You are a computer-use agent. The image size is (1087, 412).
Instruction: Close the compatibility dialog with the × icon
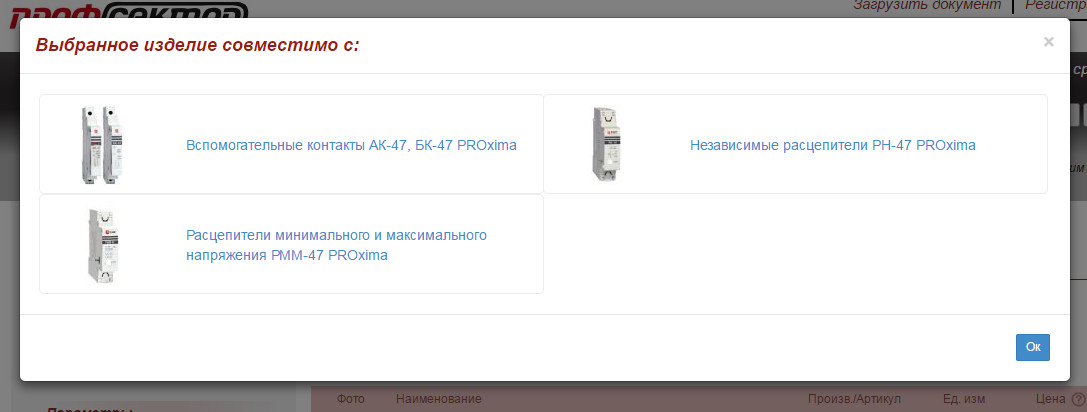coord(1048,42)
